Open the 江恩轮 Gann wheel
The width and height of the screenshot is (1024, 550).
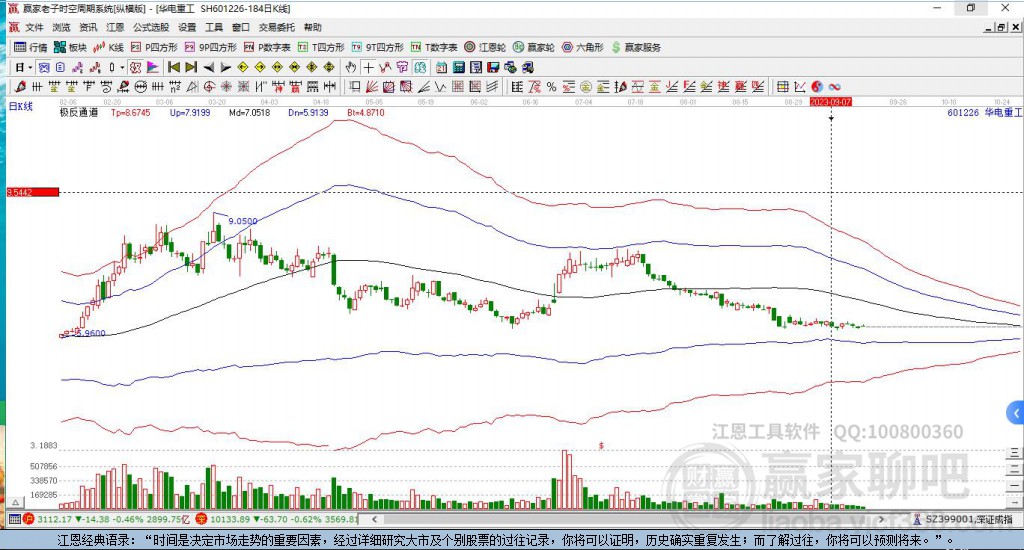coord(485,47)
